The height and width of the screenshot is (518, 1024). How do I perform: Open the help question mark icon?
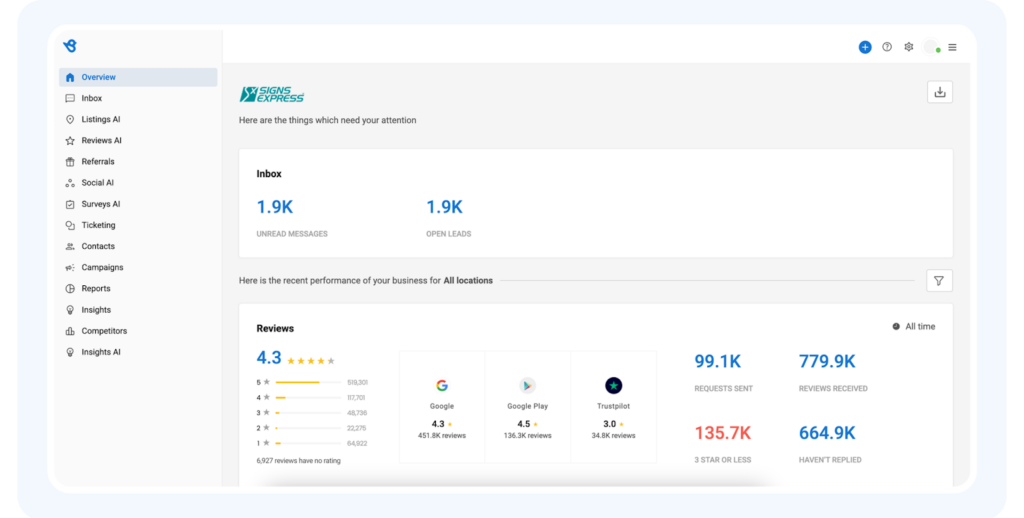click(x=887, y=47)
